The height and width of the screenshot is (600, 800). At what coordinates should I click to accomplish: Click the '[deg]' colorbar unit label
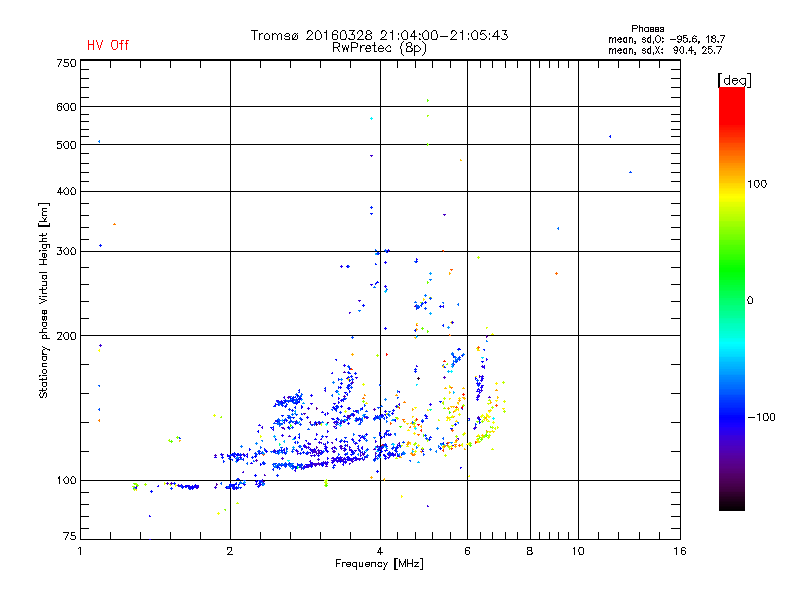tap(734, 80)
